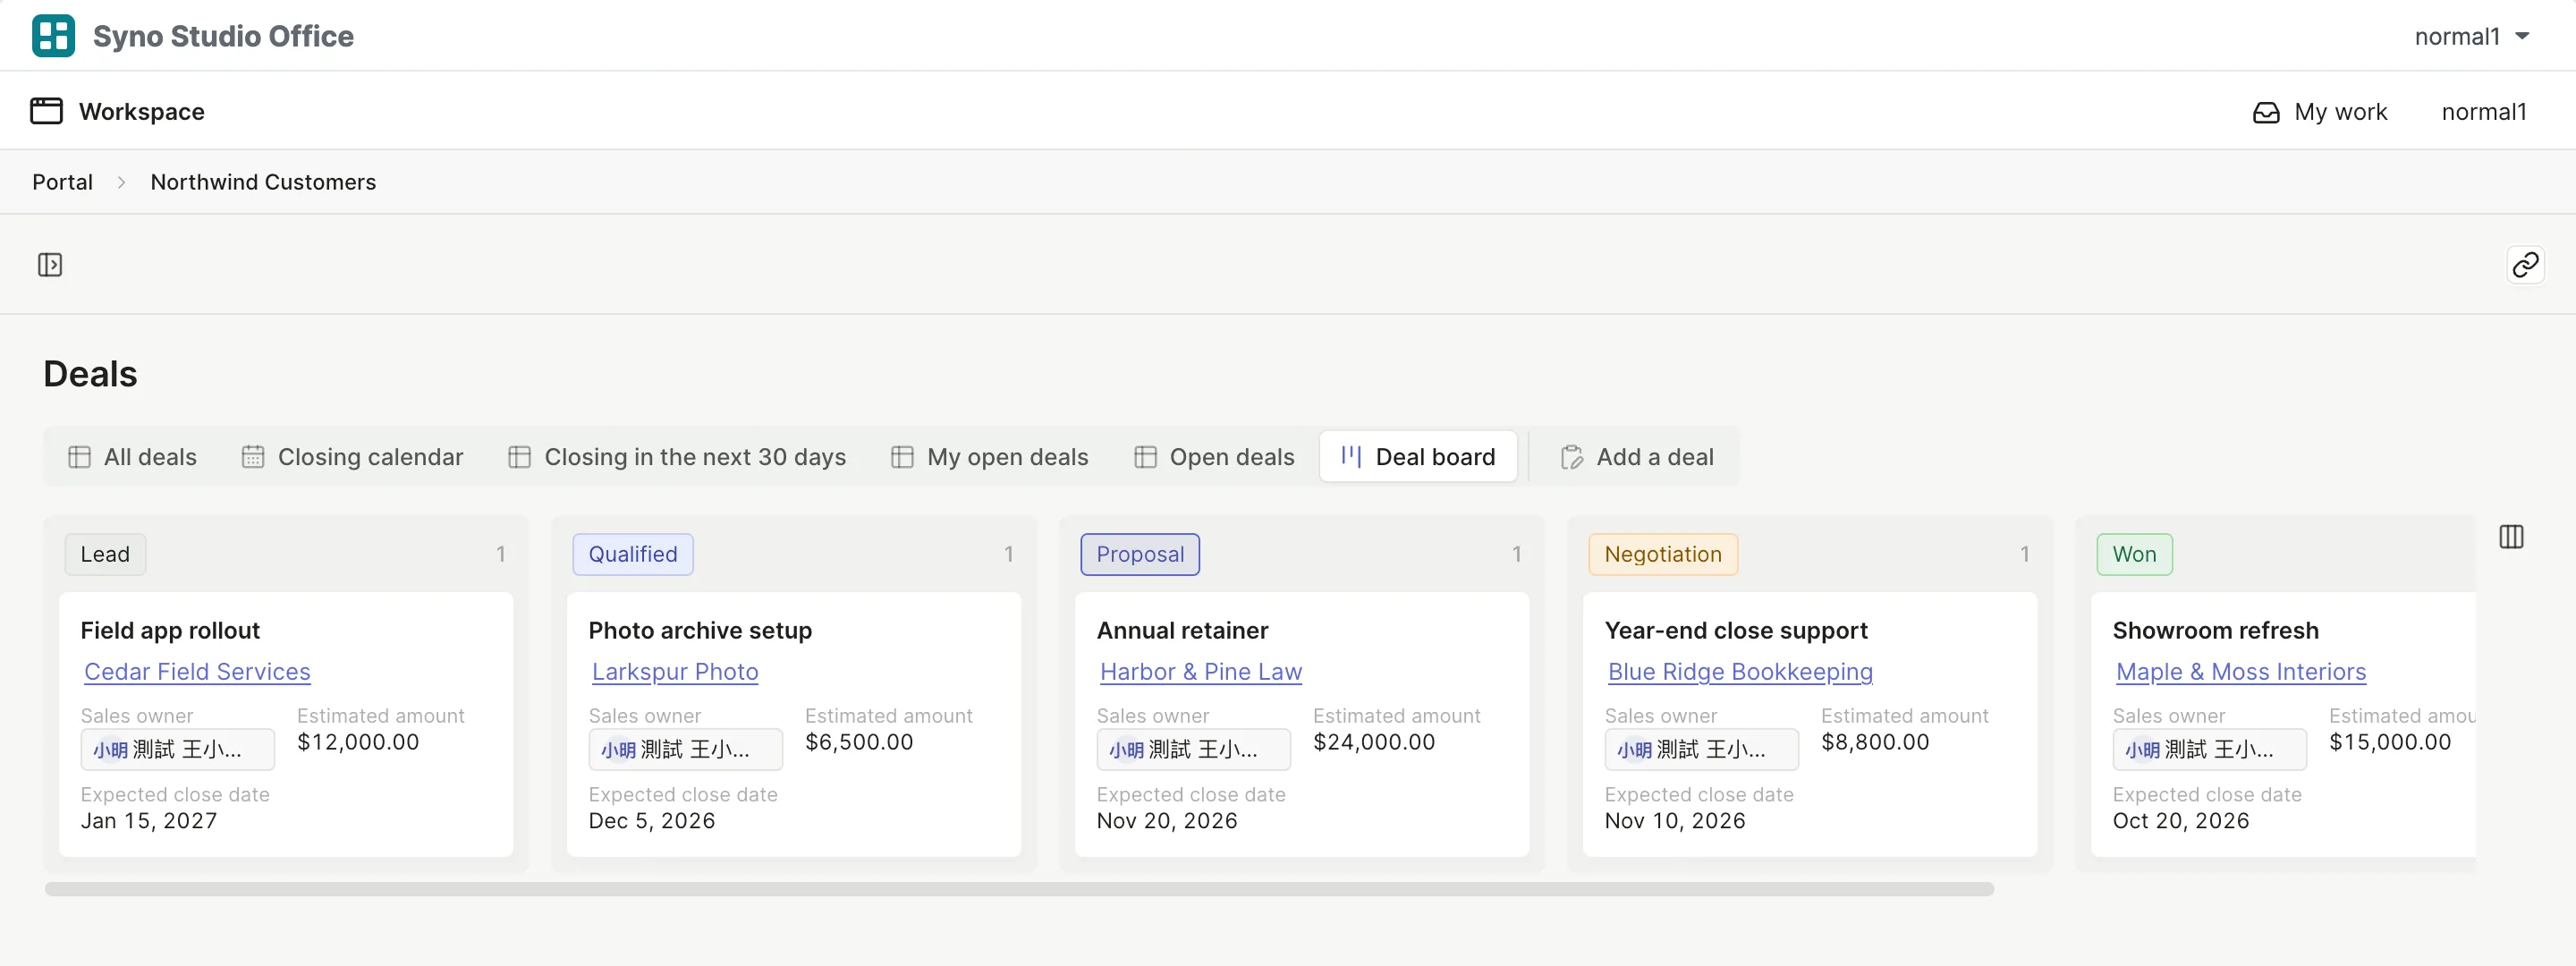
Task: Open the Add a deal form tab
Action: point(1637,457)
